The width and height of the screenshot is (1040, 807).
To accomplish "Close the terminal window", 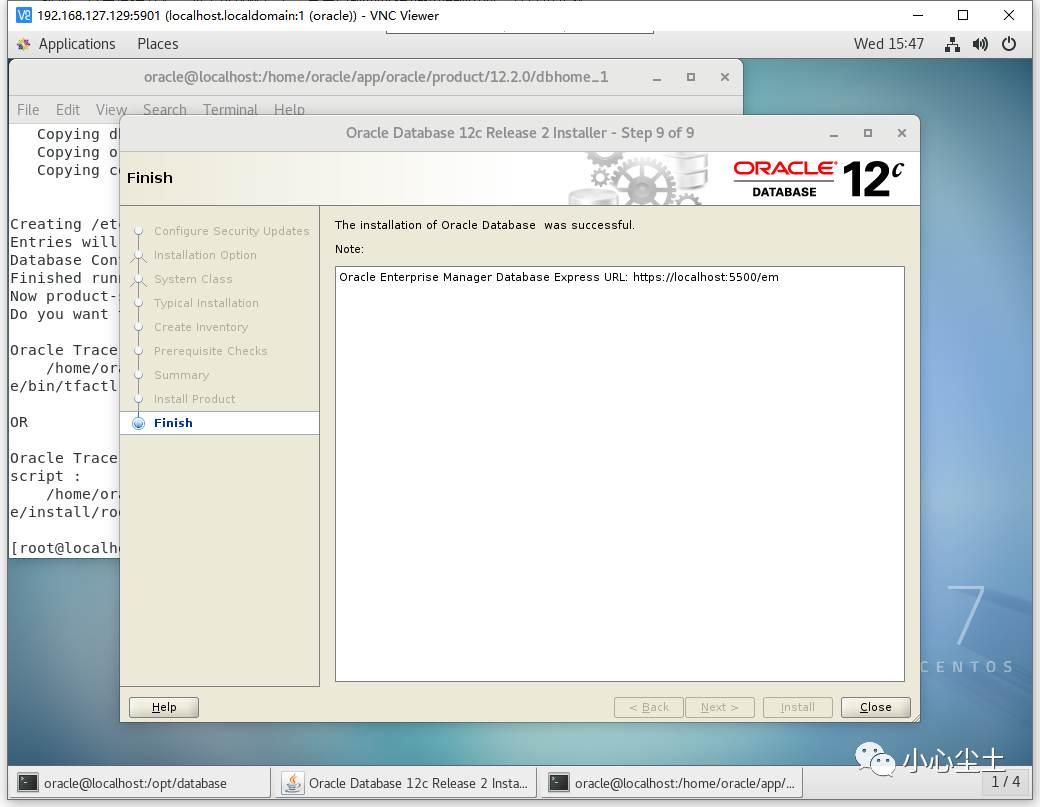I will pos(725,78).
